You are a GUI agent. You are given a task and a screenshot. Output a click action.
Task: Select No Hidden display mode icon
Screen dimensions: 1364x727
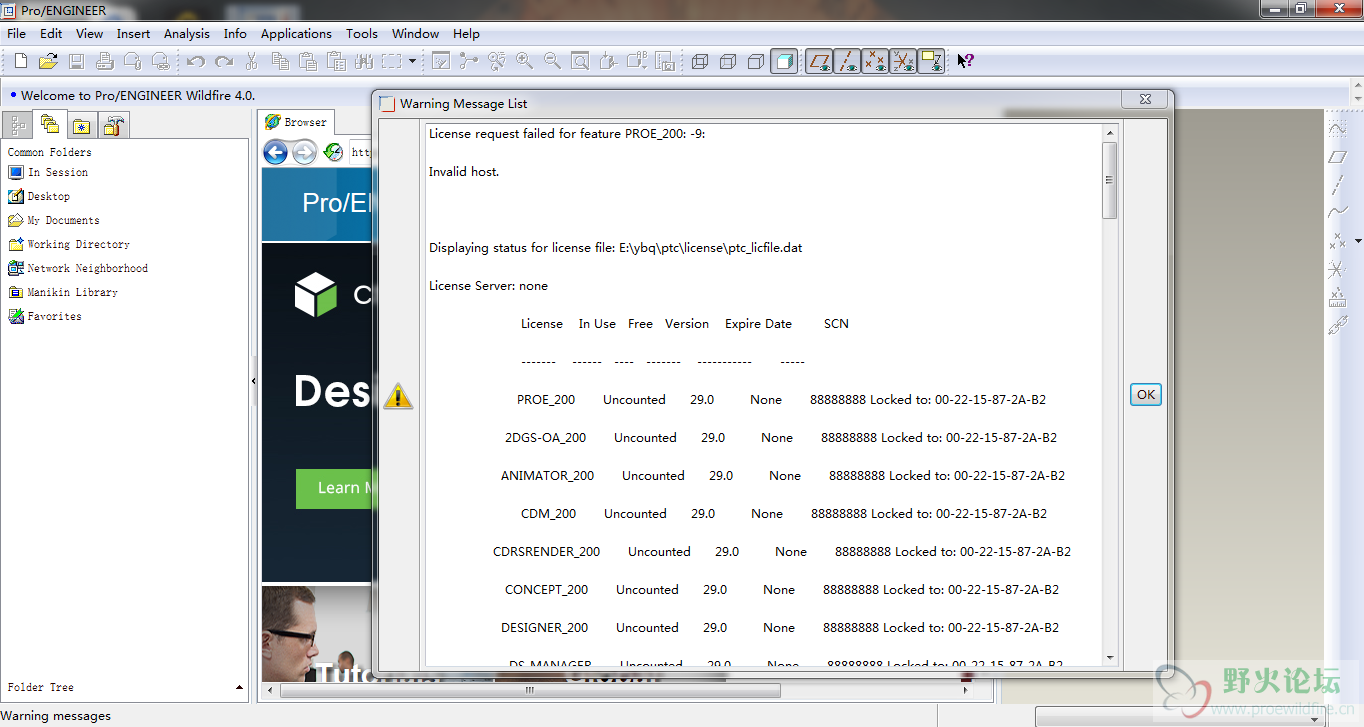point(756,61)
